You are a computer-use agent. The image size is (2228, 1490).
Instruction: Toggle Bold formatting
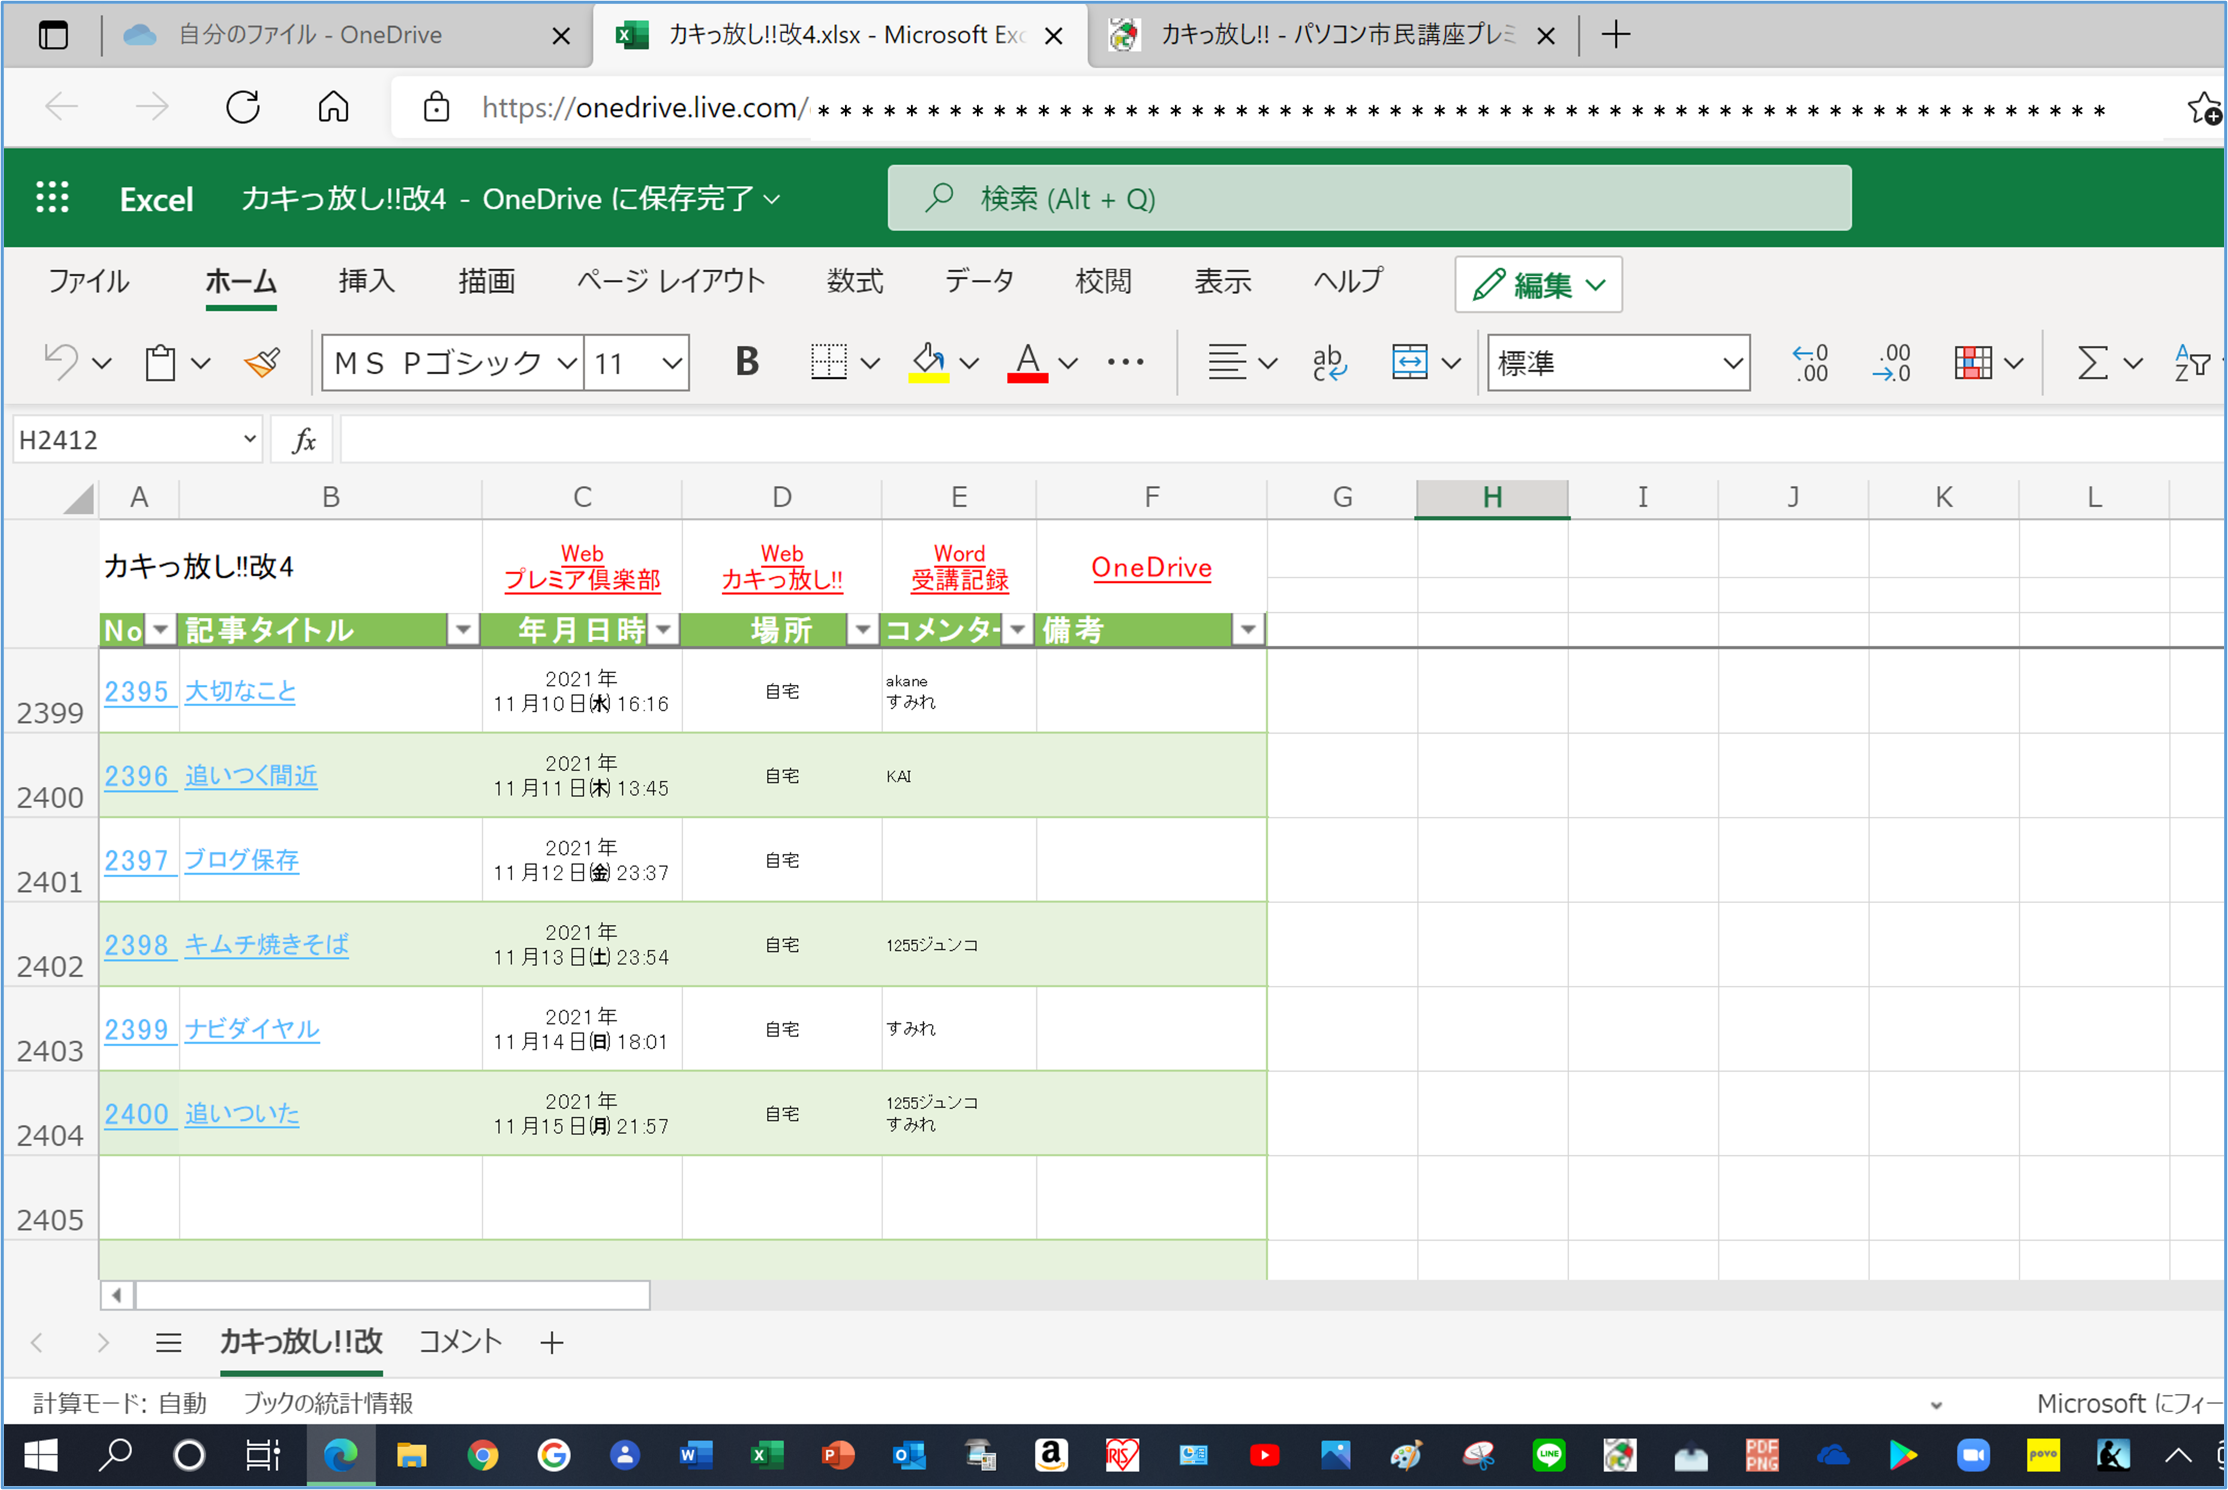746,362
